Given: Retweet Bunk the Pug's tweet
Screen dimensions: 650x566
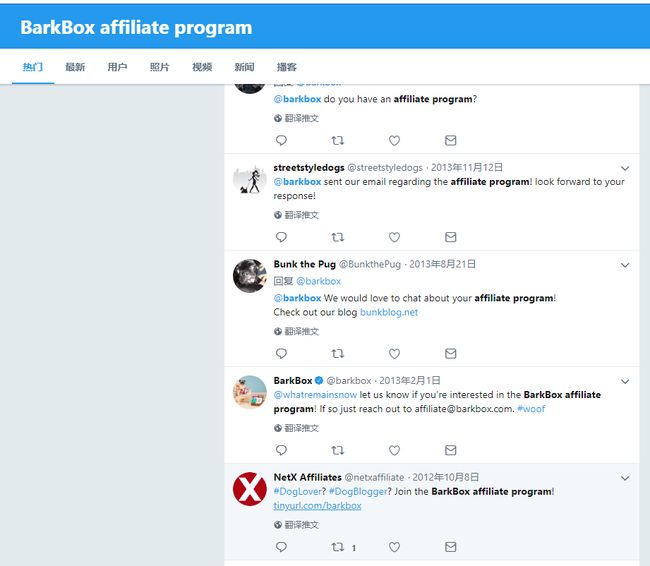Looking at the screenshot, I should [337, 354].
